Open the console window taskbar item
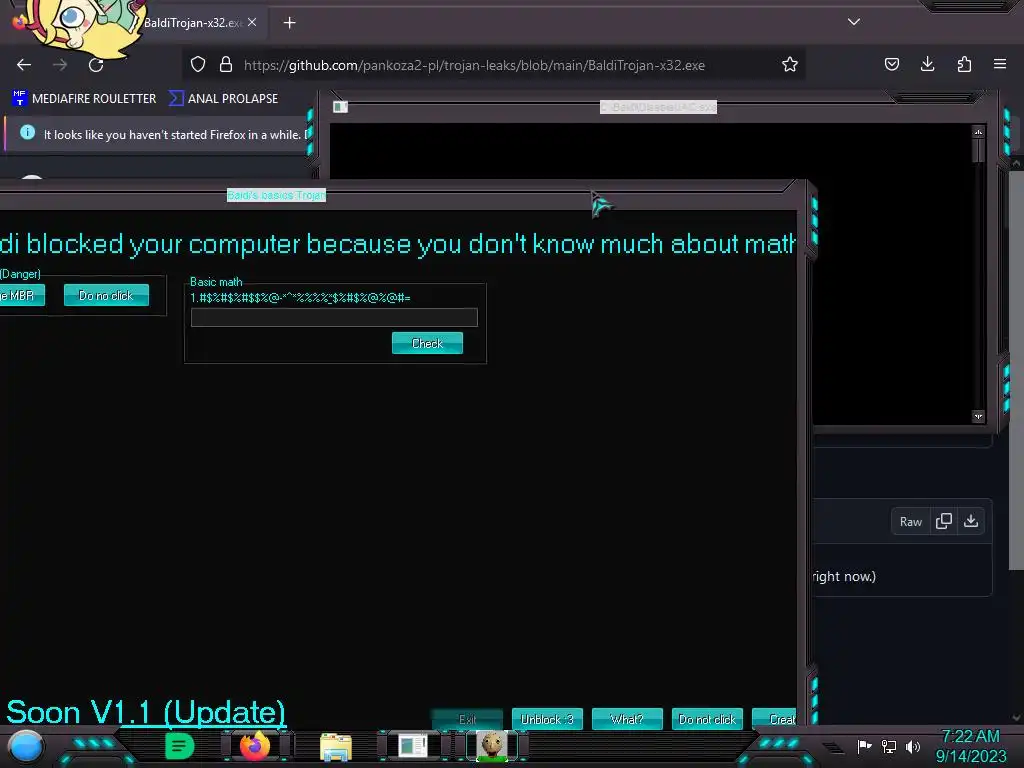Image resolution: width=1024 pixels, height=768 pixels. click(413, 746)
